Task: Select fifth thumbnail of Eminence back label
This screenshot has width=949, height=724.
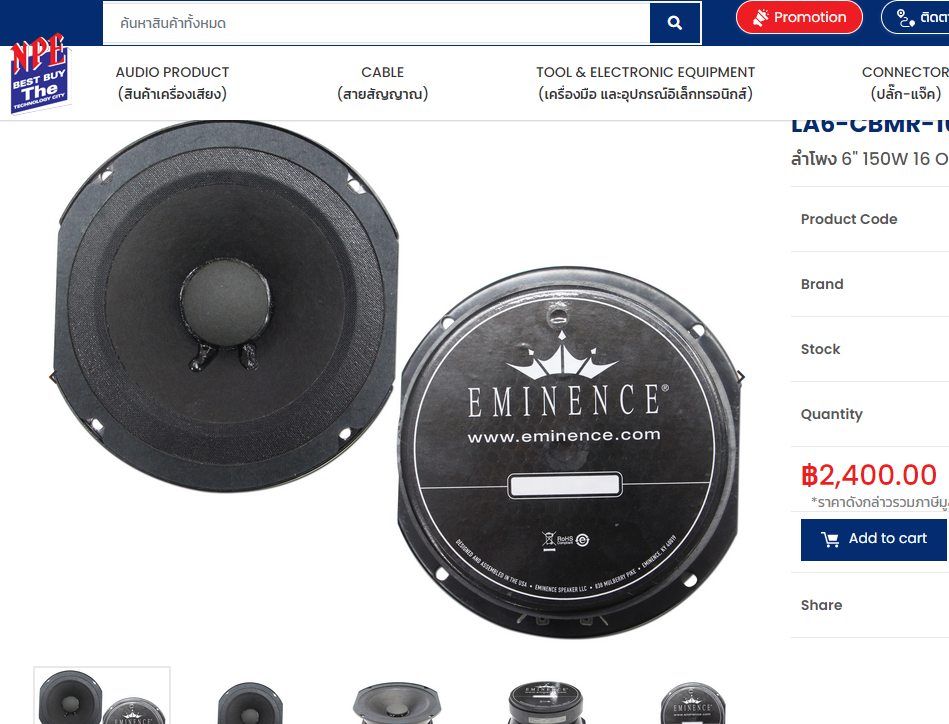Action: click(692, 702)
